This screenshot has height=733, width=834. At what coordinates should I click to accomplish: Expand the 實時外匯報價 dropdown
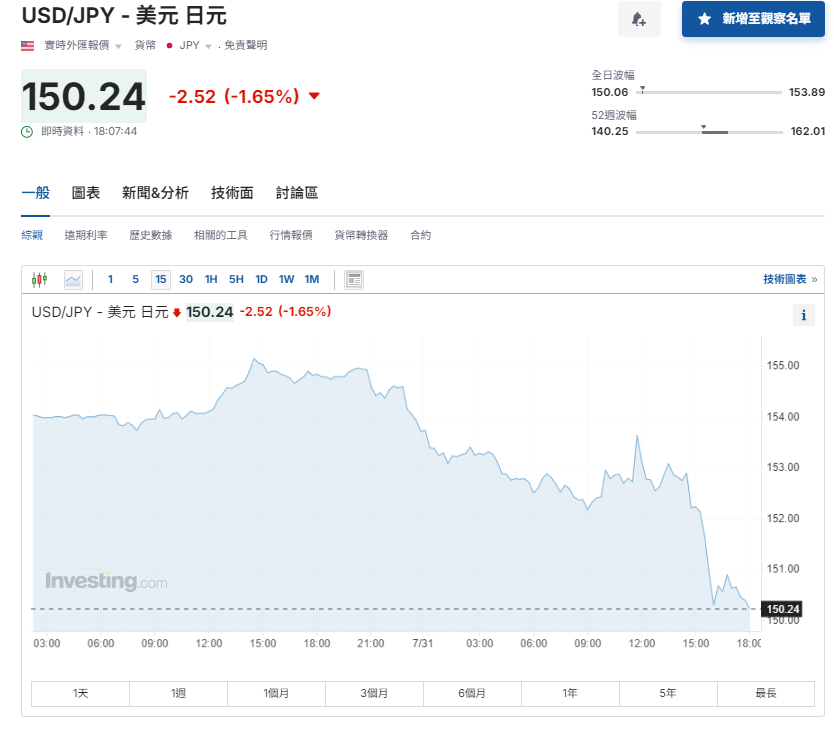117,45
